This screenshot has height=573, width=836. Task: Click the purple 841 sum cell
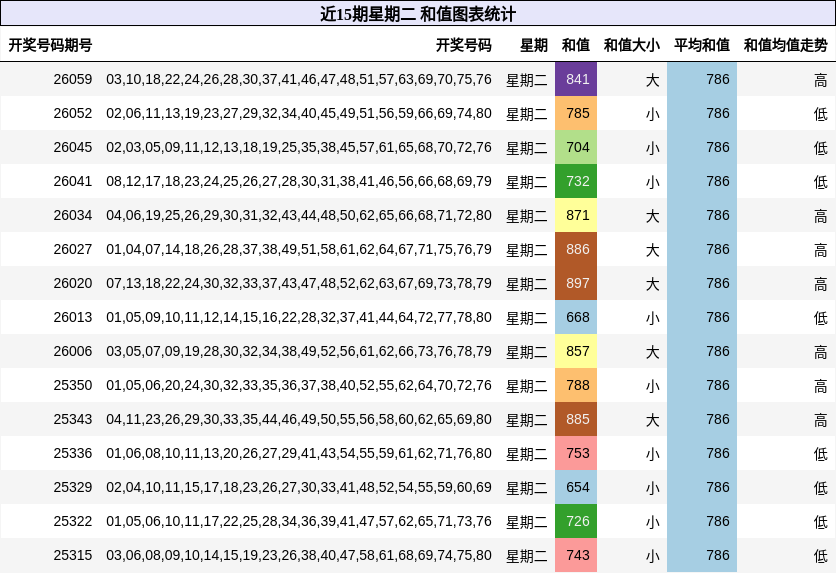[x=576, y=79]
